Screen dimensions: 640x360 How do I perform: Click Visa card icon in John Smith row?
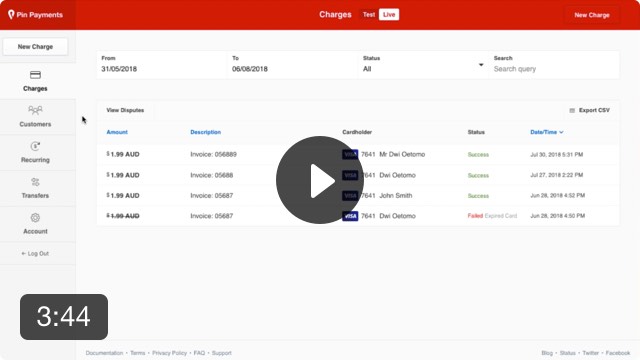click(350, 196)
